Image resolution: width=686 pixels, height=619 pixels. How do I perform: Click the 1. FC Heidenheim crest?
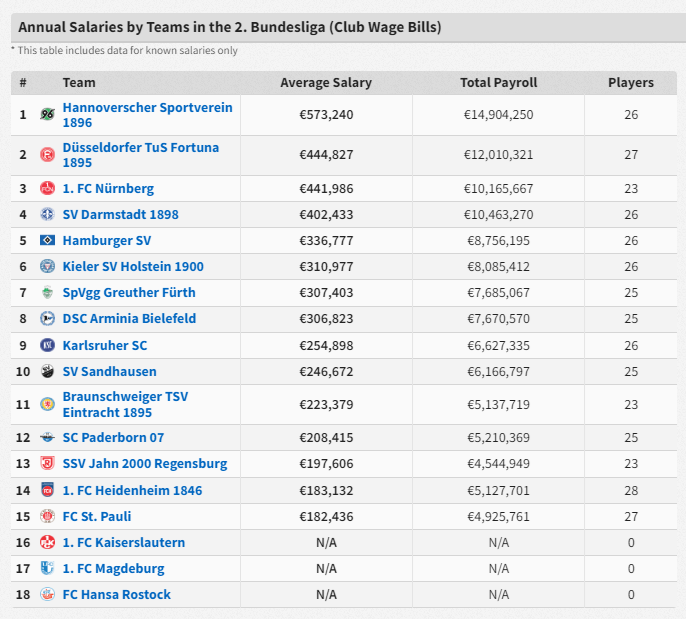click(x=47, y=490)
